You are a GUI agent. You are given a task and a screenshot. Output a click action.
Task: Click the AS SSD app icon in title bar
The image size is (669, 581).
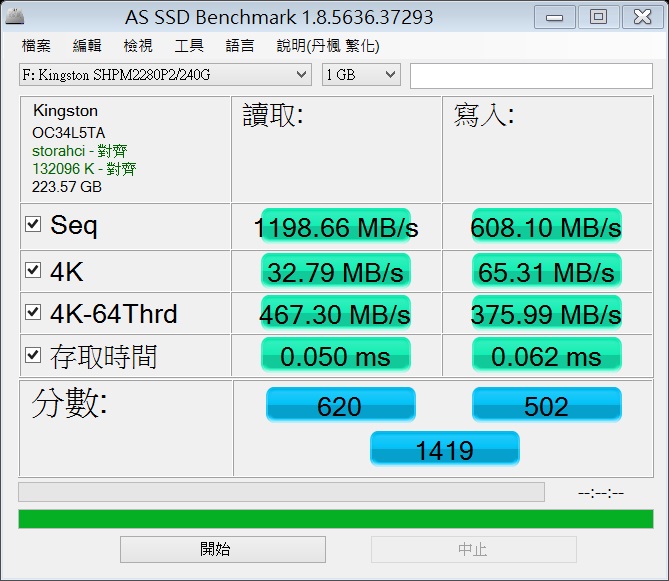click(x=15, y=16)
